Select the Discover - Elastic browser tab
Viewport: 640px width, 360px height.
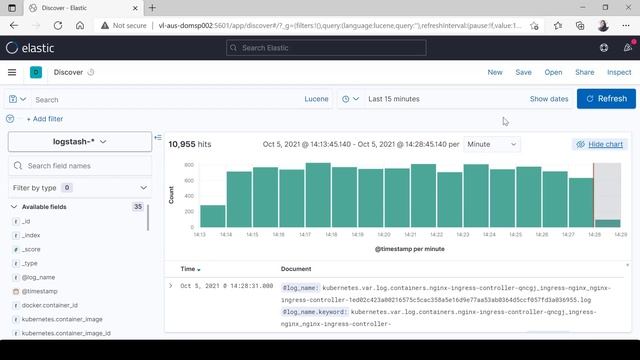point(84,8)
